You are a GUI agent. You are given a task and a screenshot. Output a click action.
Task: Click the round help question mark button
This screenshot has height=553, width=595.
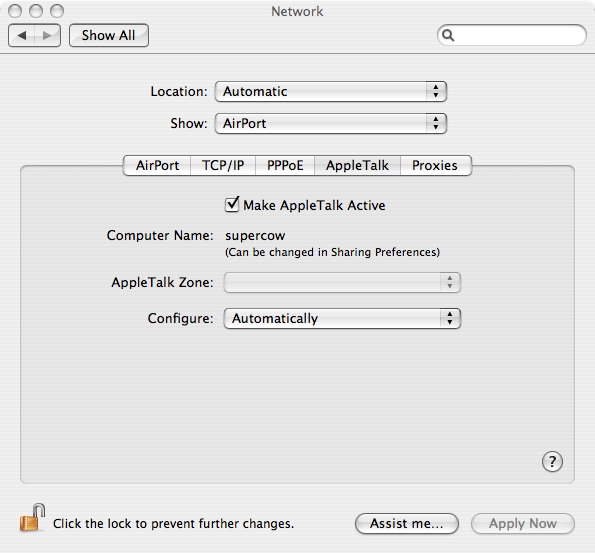coord(552,462)
